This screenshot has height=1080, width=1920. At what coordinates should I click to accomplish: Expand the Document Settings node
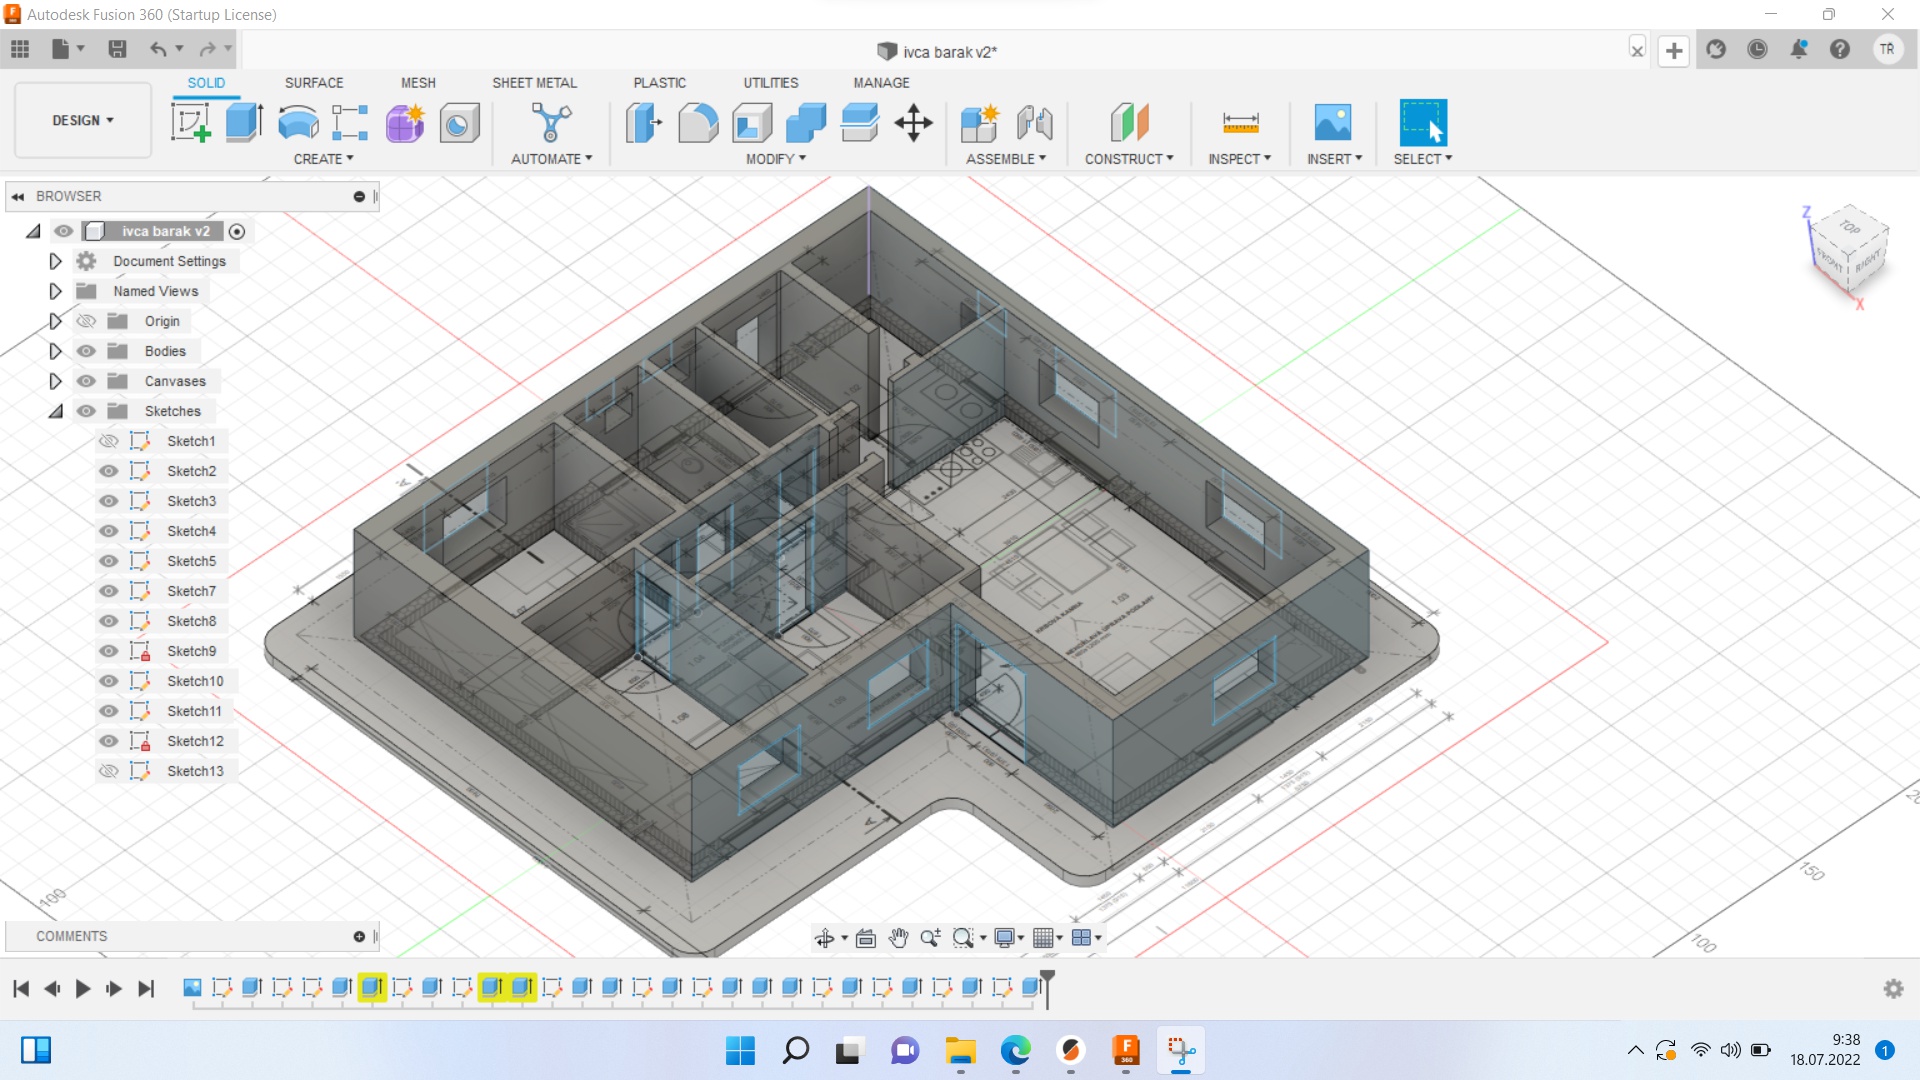pos(55,261)
